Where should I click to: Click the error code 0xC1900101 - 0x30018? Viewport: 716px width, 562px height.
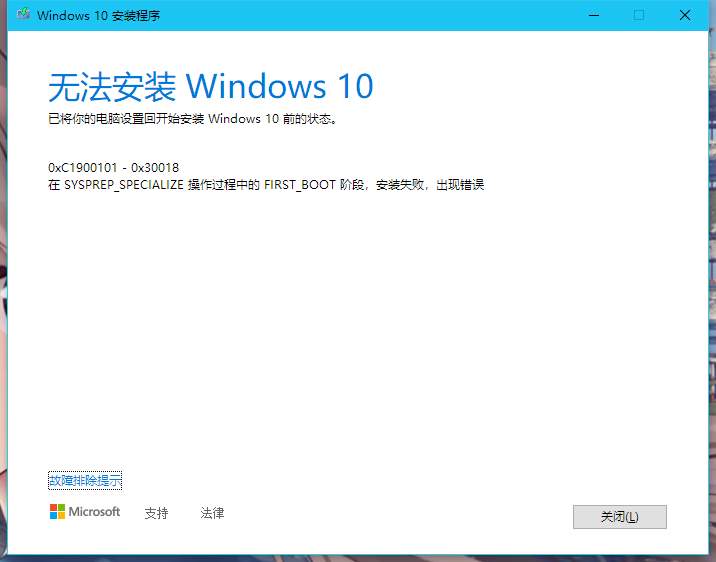[113, 167]
